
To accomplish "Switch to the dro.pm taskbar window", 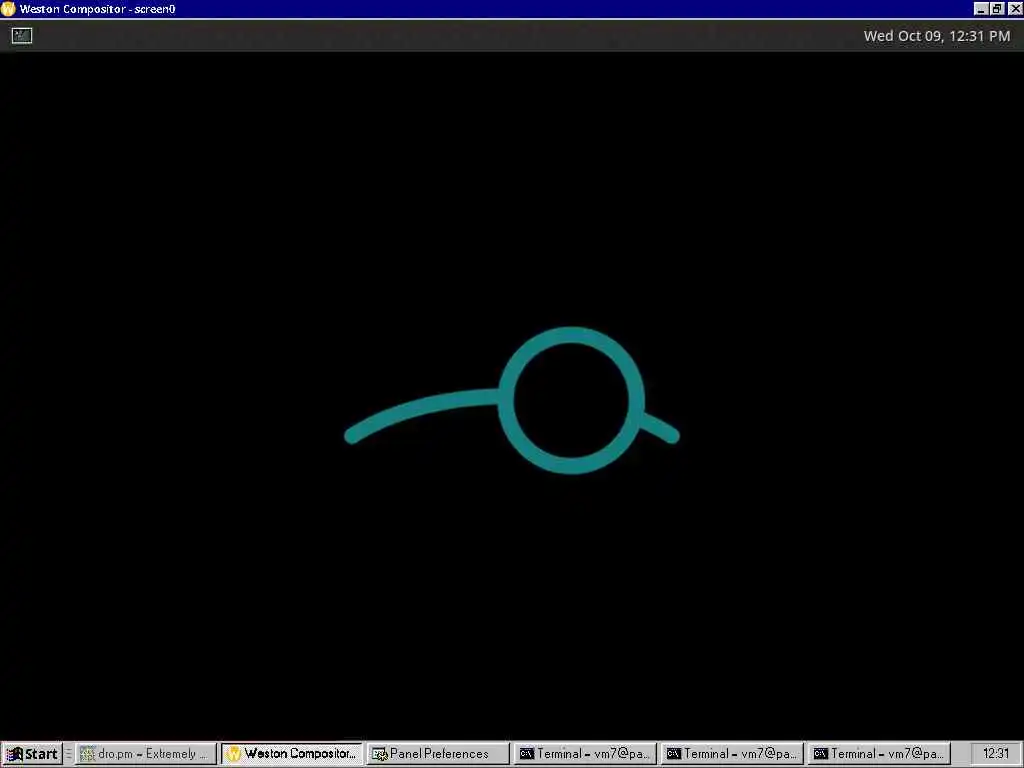I will pos(145,754).
